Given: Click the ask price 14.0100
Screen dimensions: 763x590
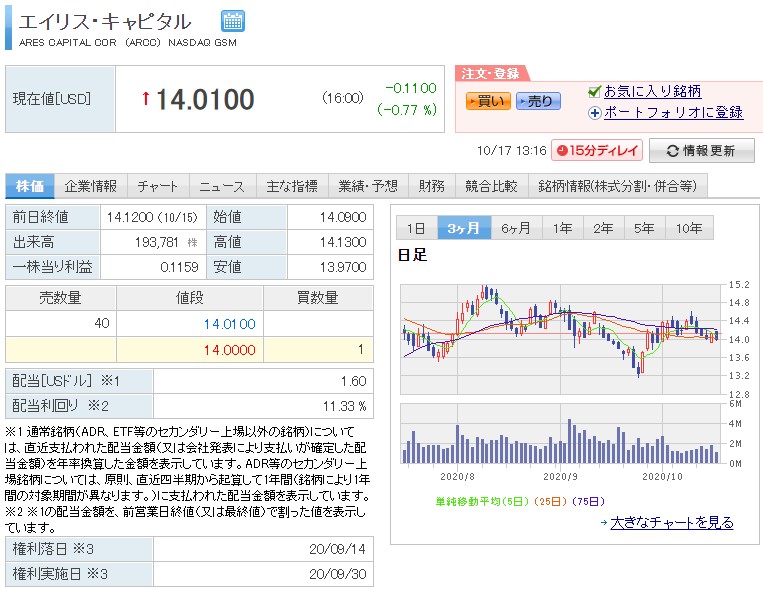Looking at the screenshot, I should pyautogui.click(x=230, y=324).
